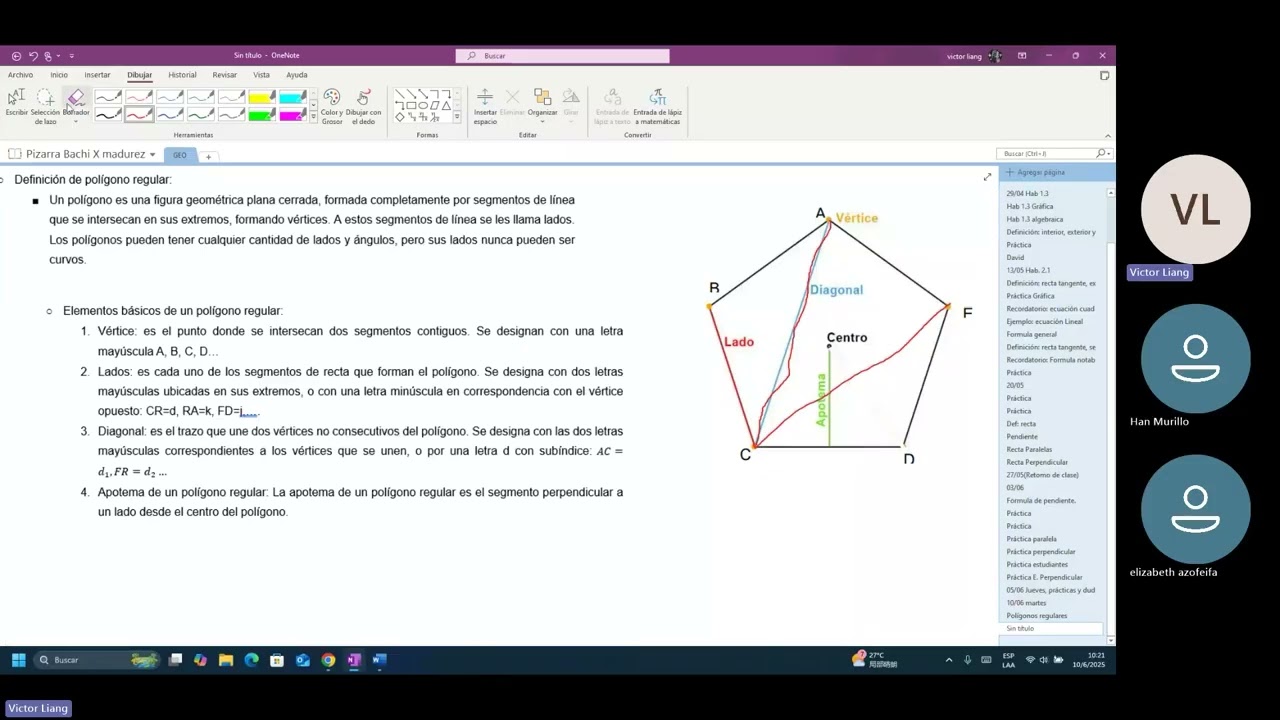Image resolution: width=1280 pixels, height=720 pixels.
Task: Open the Windows Start menu
Action: pyautogui.click(x=18, y=660)
